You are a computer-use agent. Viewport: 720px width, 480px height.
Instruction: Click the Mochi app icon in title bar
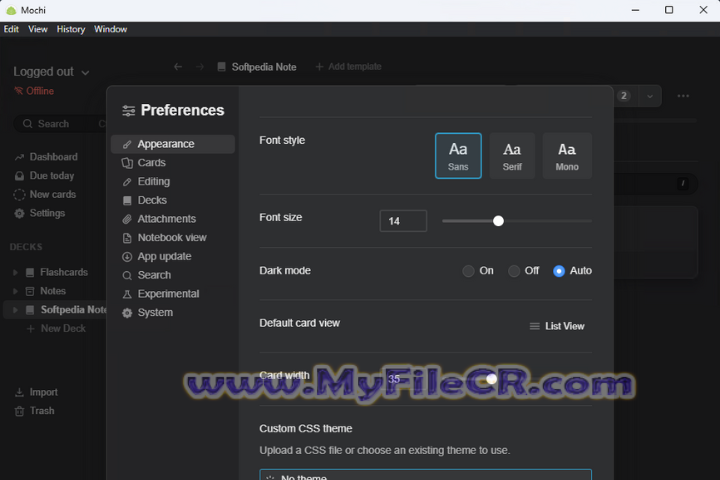(11, 10)
